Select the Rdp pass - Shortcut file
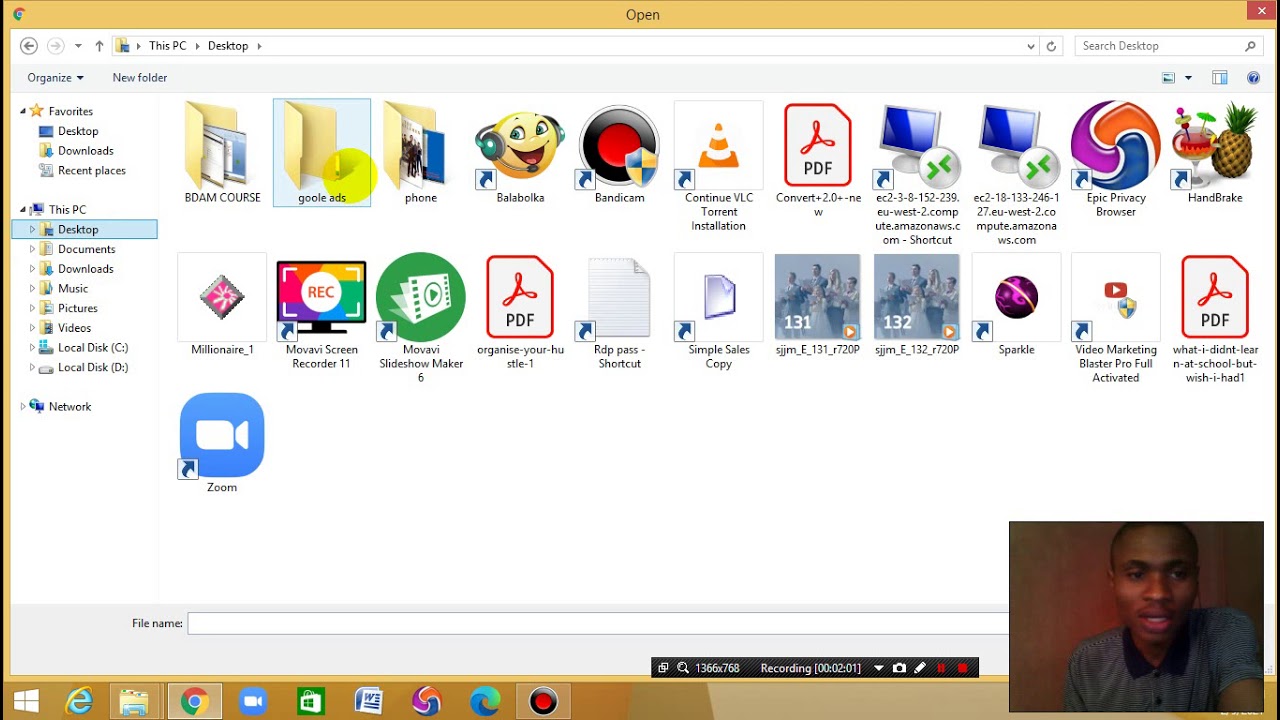This screenshot has height=720, width=1280. click(x=619, y=312)
